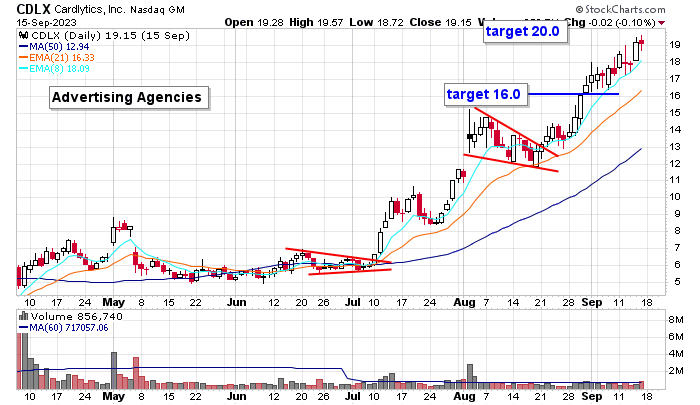Viewport: 700px width, 405px height.
Task: Click the target 20.0 annotation
Action: [x=525, y=32]
